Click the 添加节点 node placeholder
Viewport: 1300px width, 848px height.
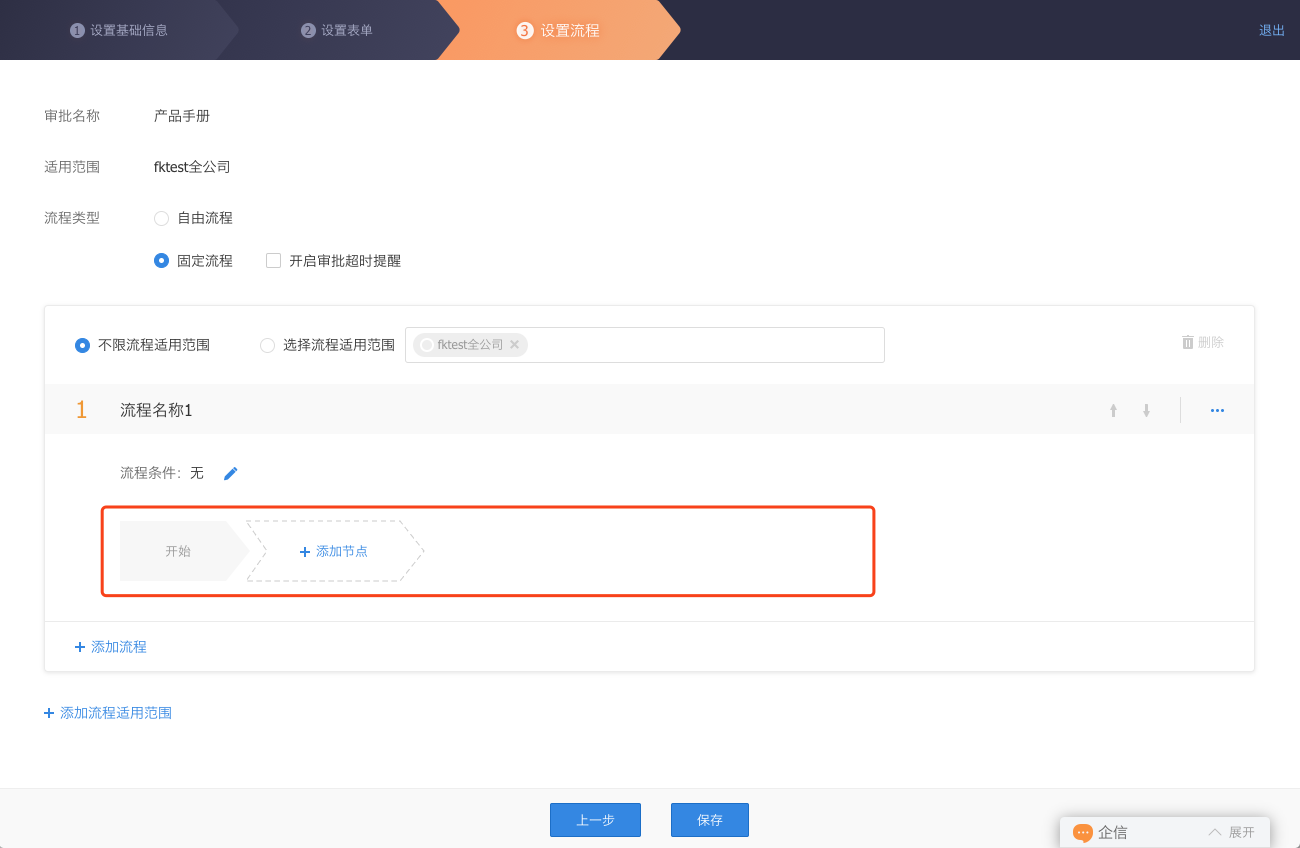[335, 551]
